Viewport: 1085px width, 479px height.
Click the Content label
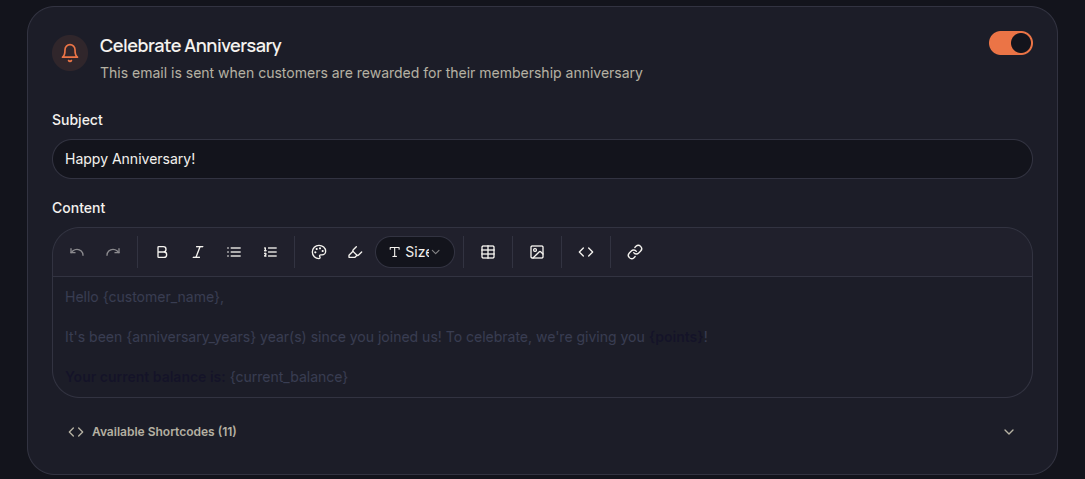point(79,208)
